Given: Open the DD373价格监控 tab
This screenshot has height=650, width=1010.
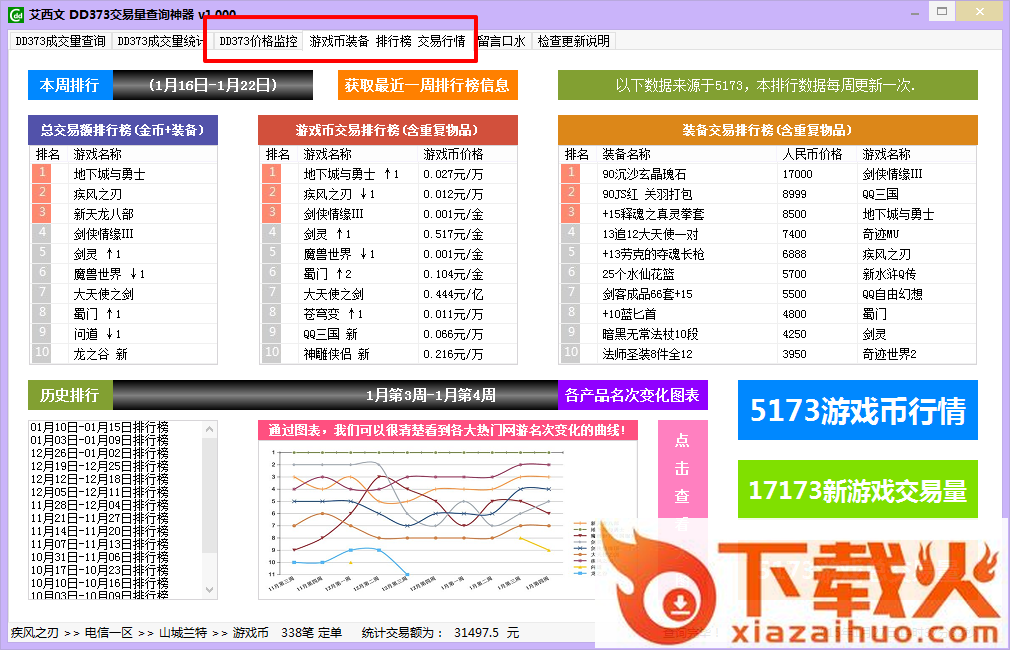Looking at the screenshot, I should coord(258,41).
